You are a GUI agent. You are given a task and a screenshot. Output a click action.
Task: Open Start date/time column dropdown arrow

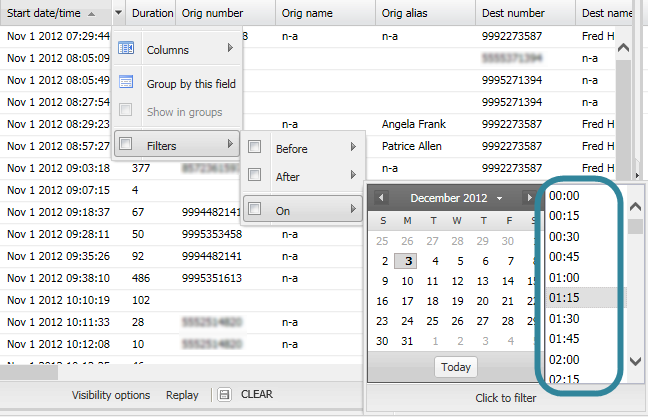[119, 14]
